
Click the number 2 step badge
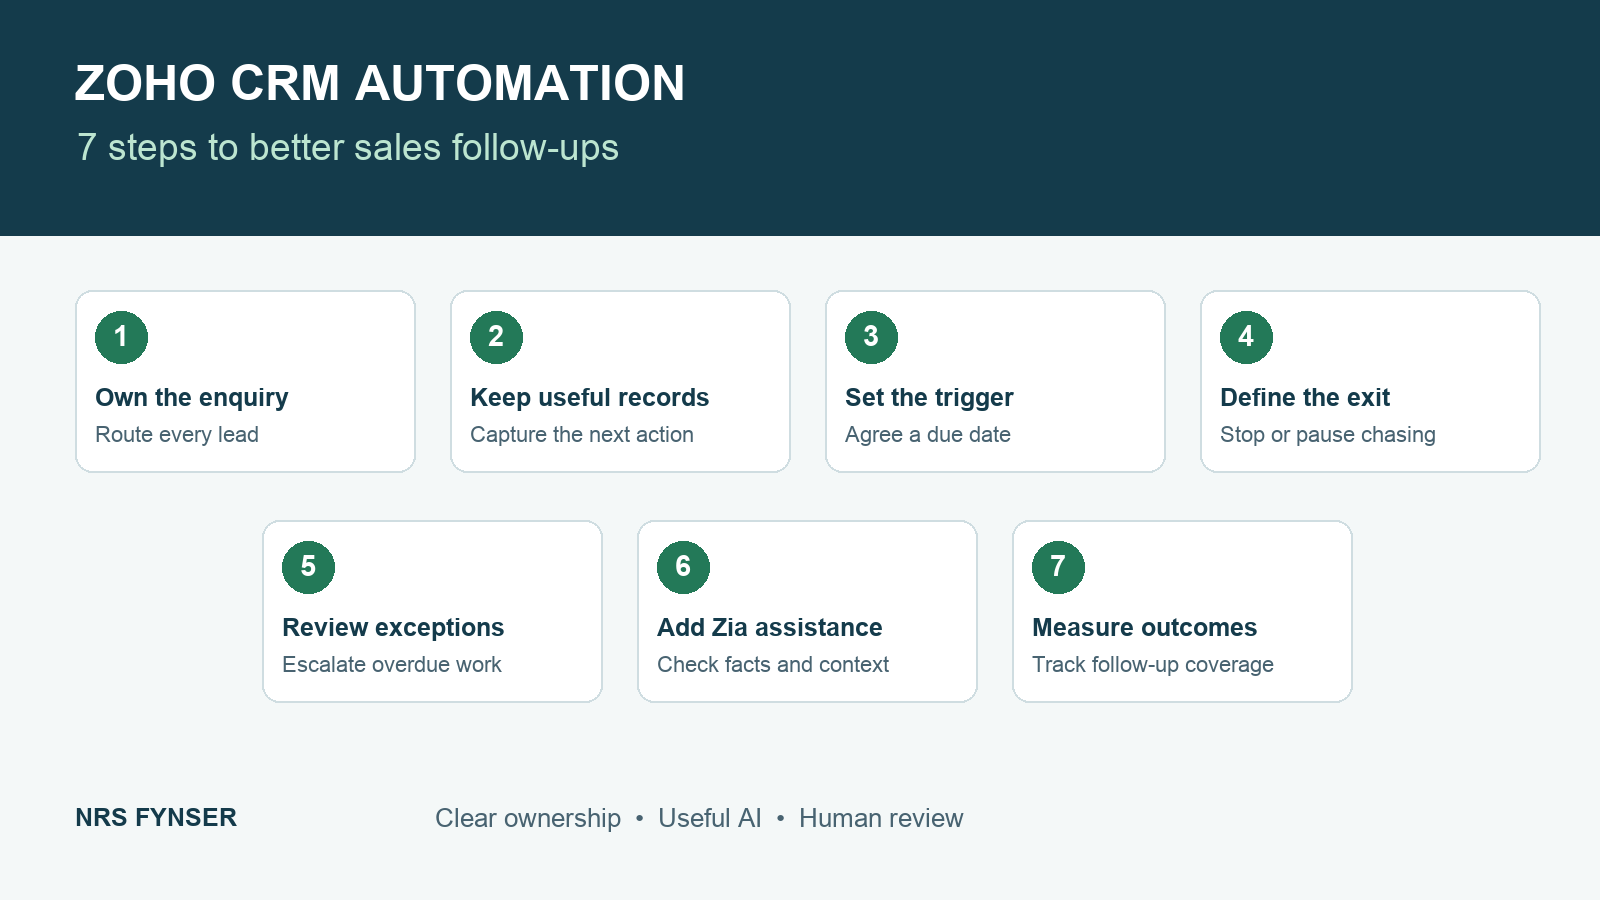tap(496, 337)
